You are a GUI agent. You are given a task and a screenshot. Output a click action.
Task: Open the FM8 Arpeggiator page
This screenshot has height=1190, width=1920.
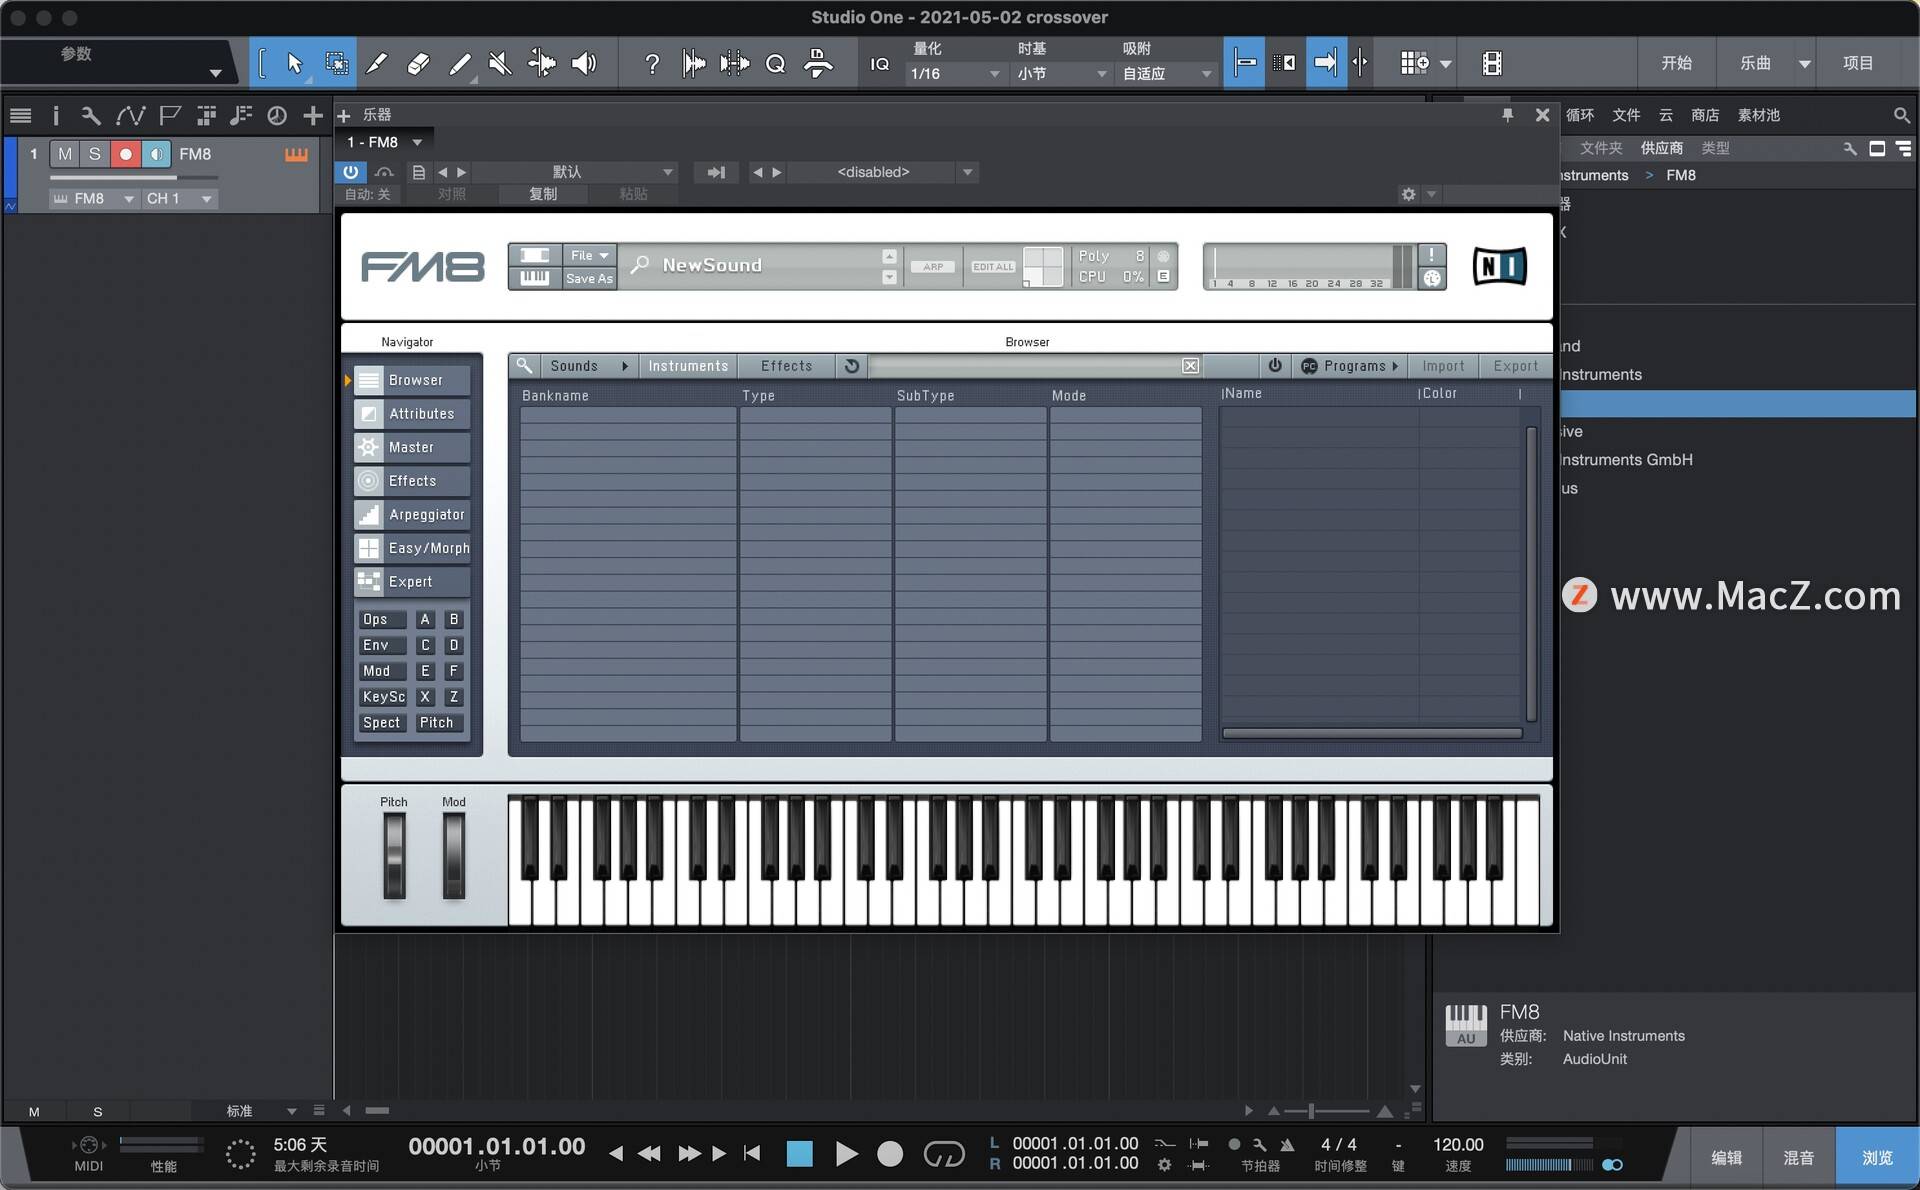[x=412, y=514]
